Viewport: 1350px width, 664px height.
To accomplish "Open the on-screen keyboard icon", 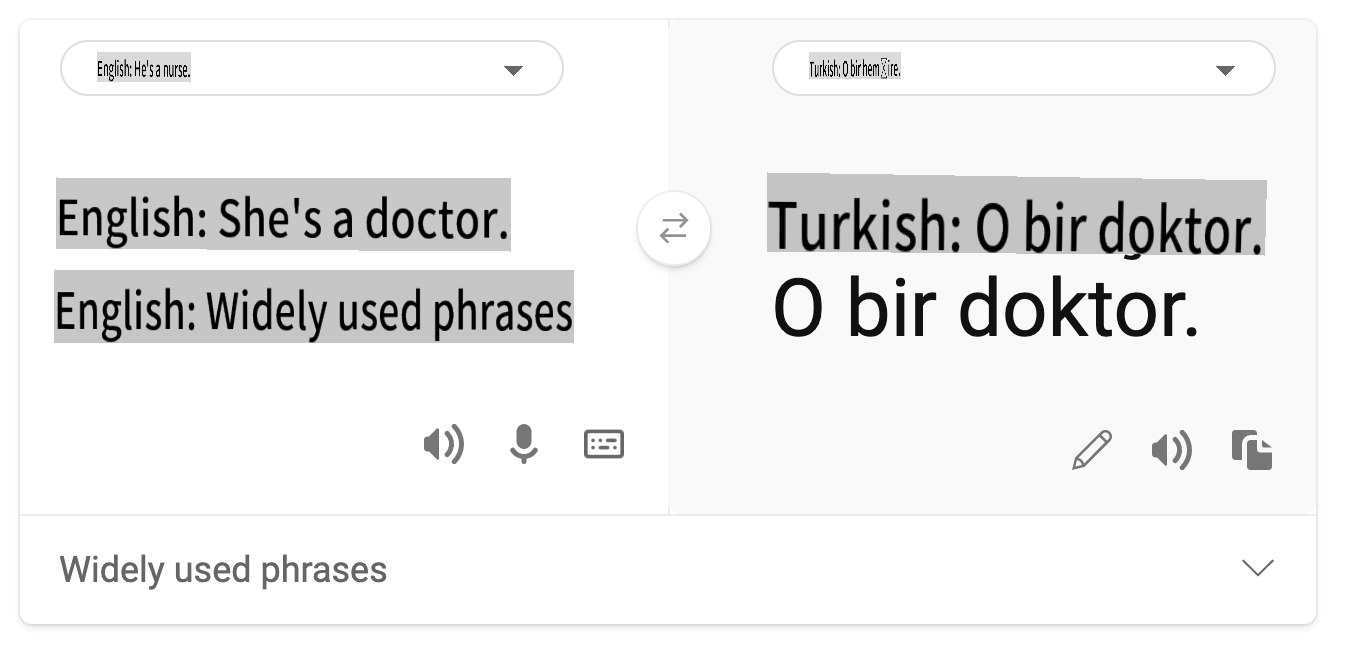I will [604, 444].
